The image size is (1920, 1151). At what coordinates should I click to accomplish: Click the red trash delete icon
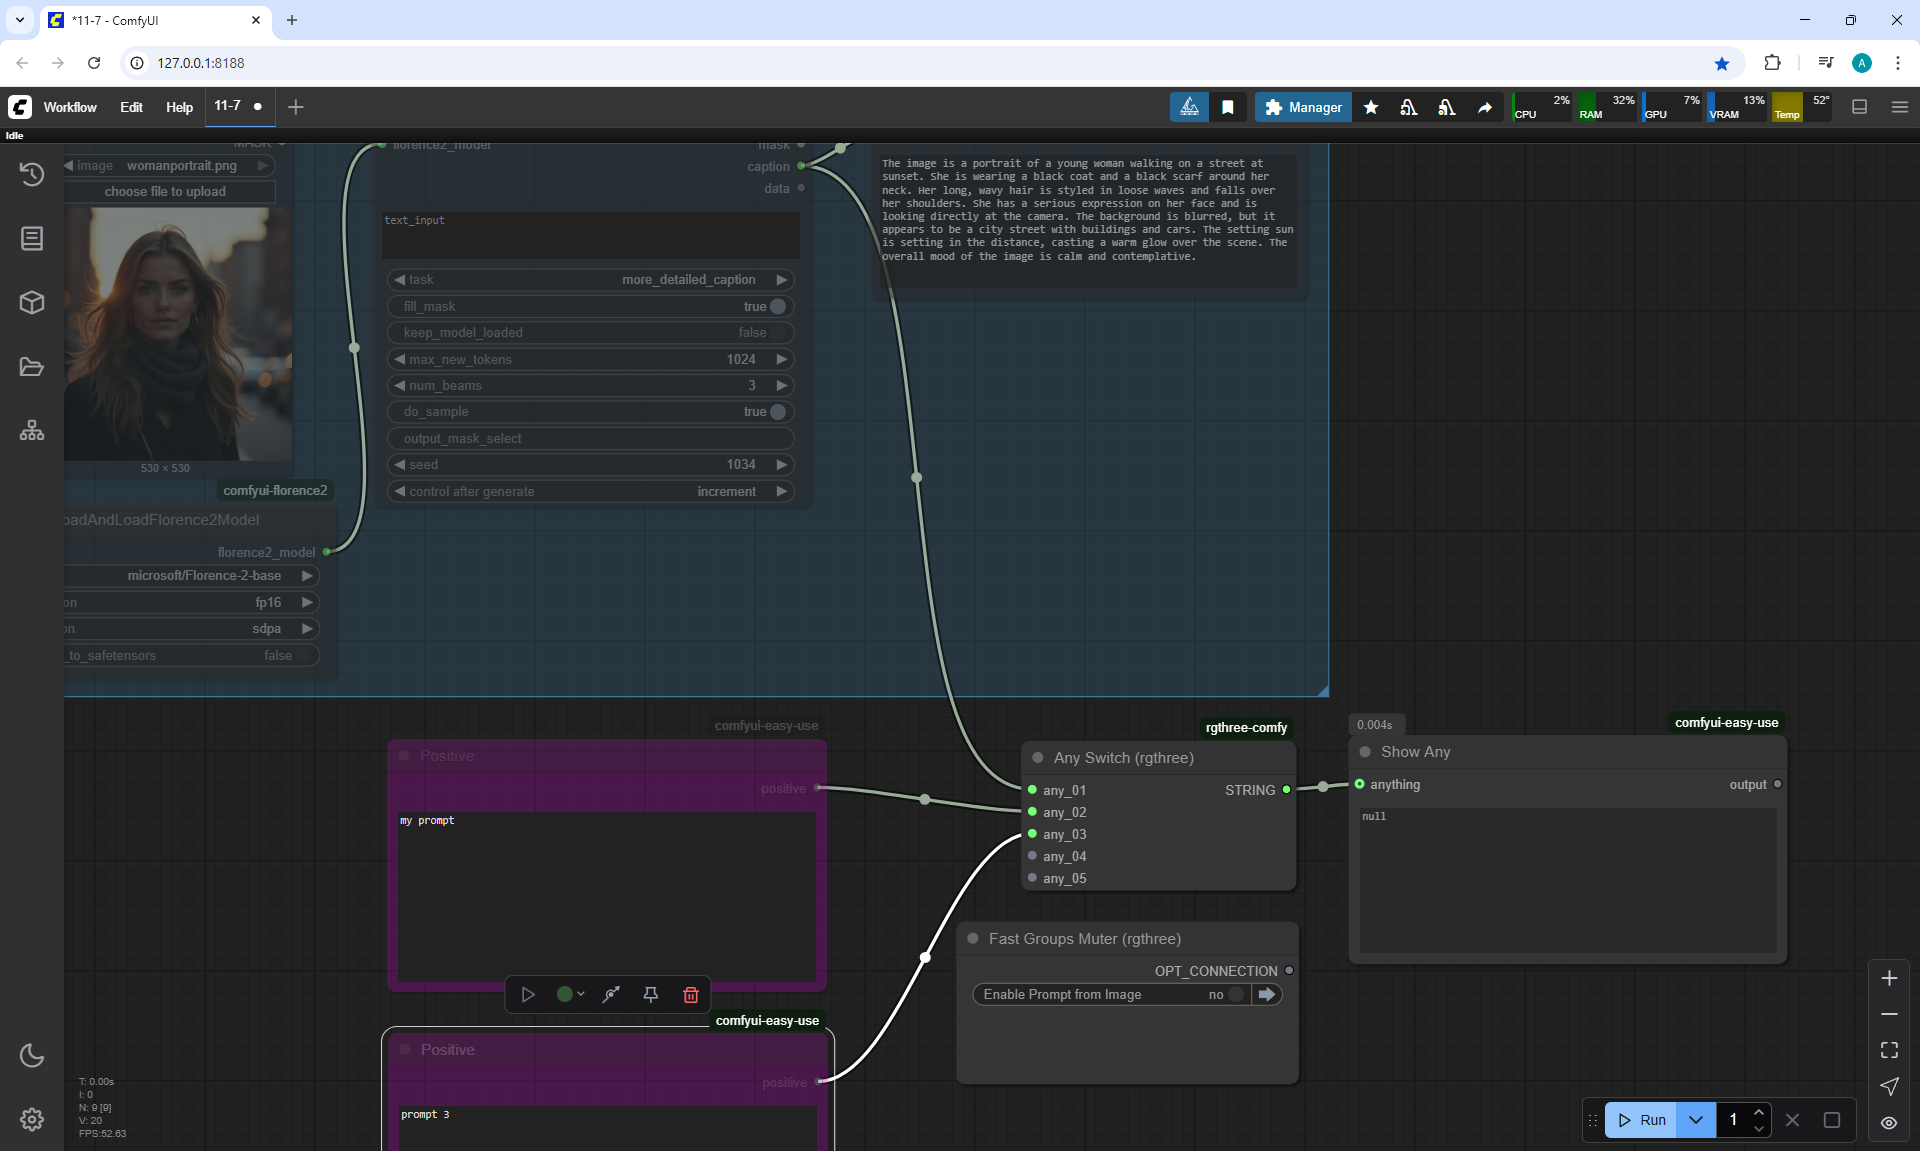pyautogui.click(x=690, y=994)
